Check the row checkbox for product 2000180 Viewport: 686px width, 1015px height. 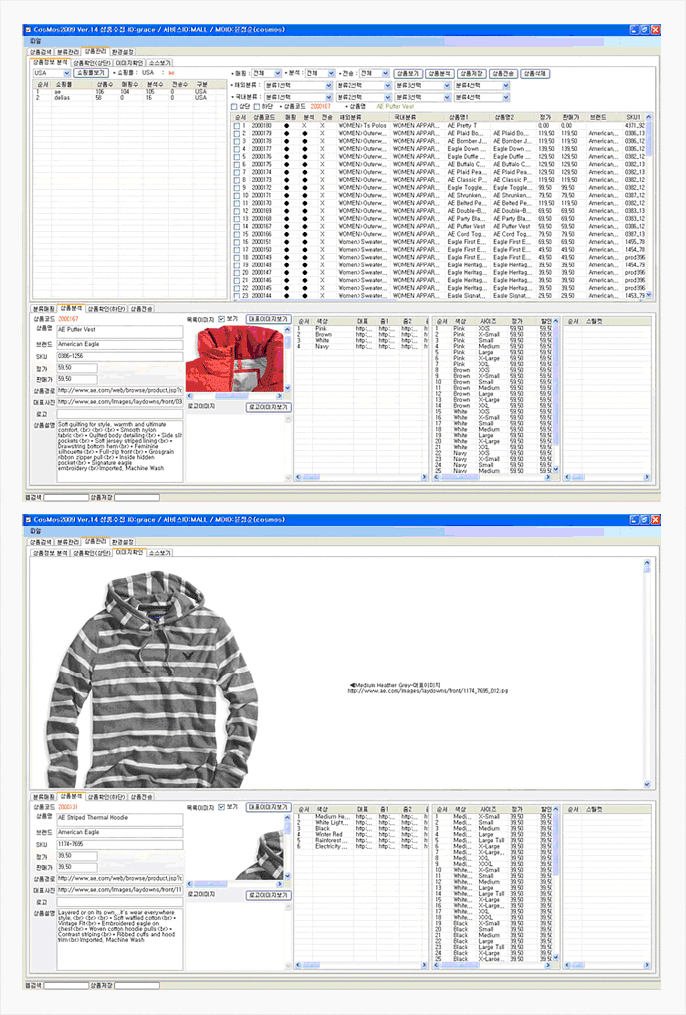pyautogui.click(x=236, y=125)
